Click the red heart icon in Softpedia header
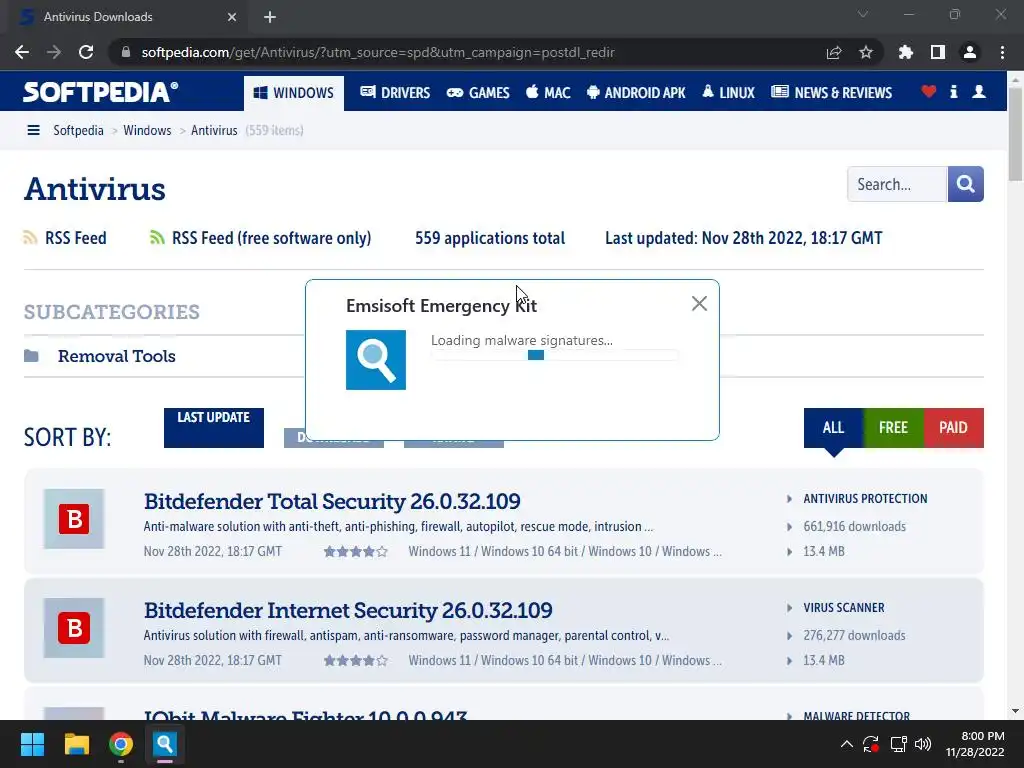Screen dimensions: 1024x768 928,91
